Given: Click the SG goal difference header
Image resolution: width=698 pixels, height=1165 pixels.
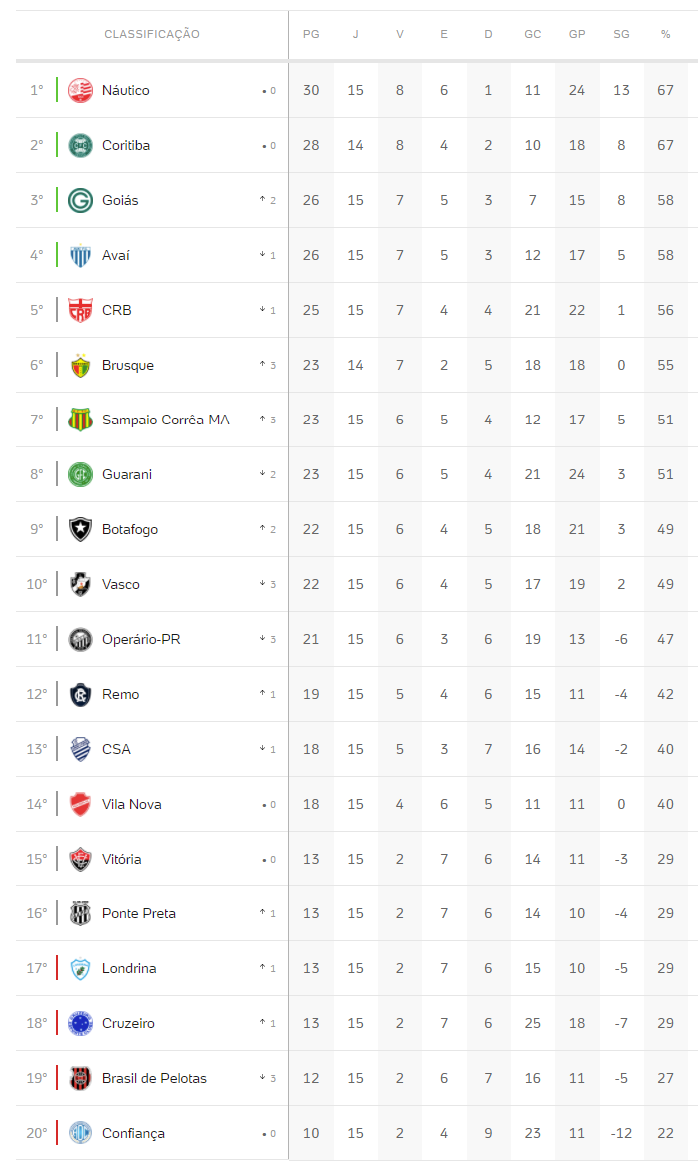Looking at the screenshot, I should coord(621,34).
